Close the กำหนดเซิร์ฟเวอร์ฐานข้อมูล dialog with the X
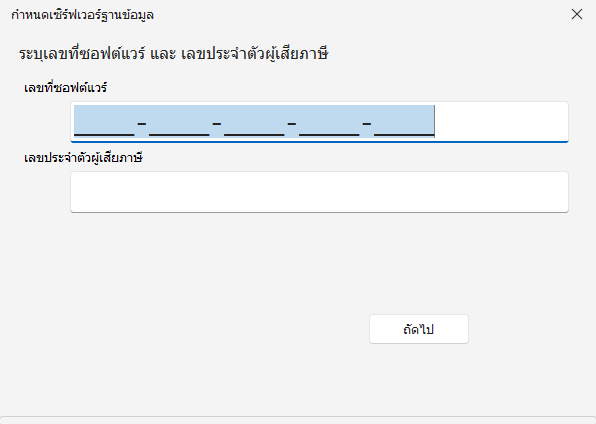 click(577, 14)
